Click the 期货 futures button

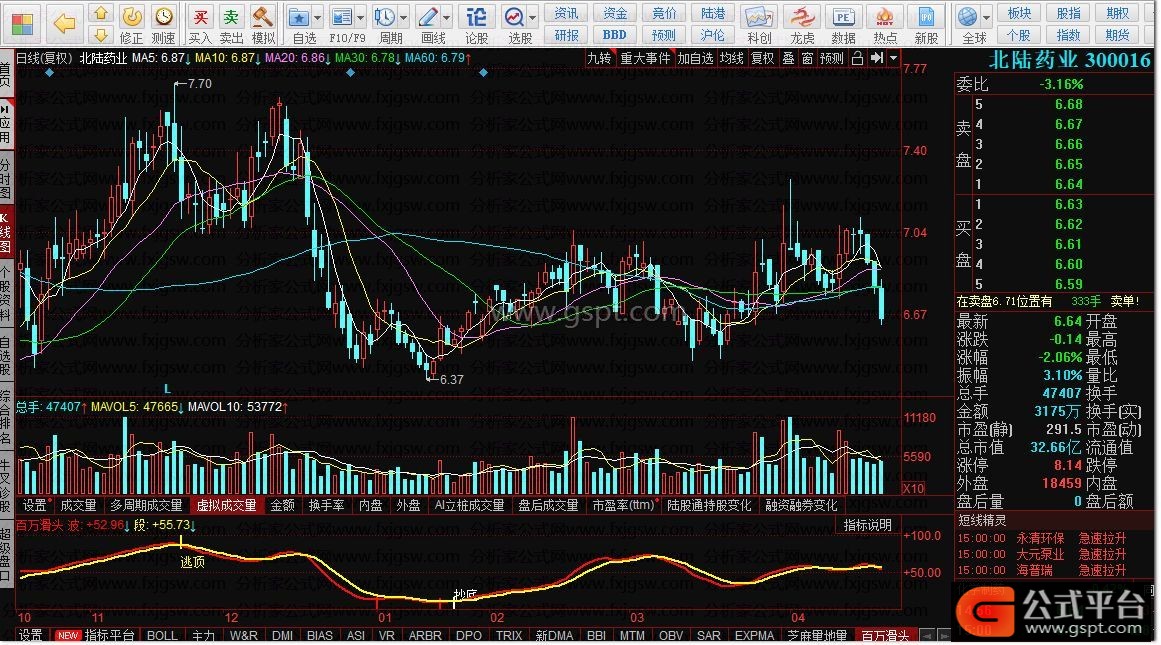[x=1117, y=35]
